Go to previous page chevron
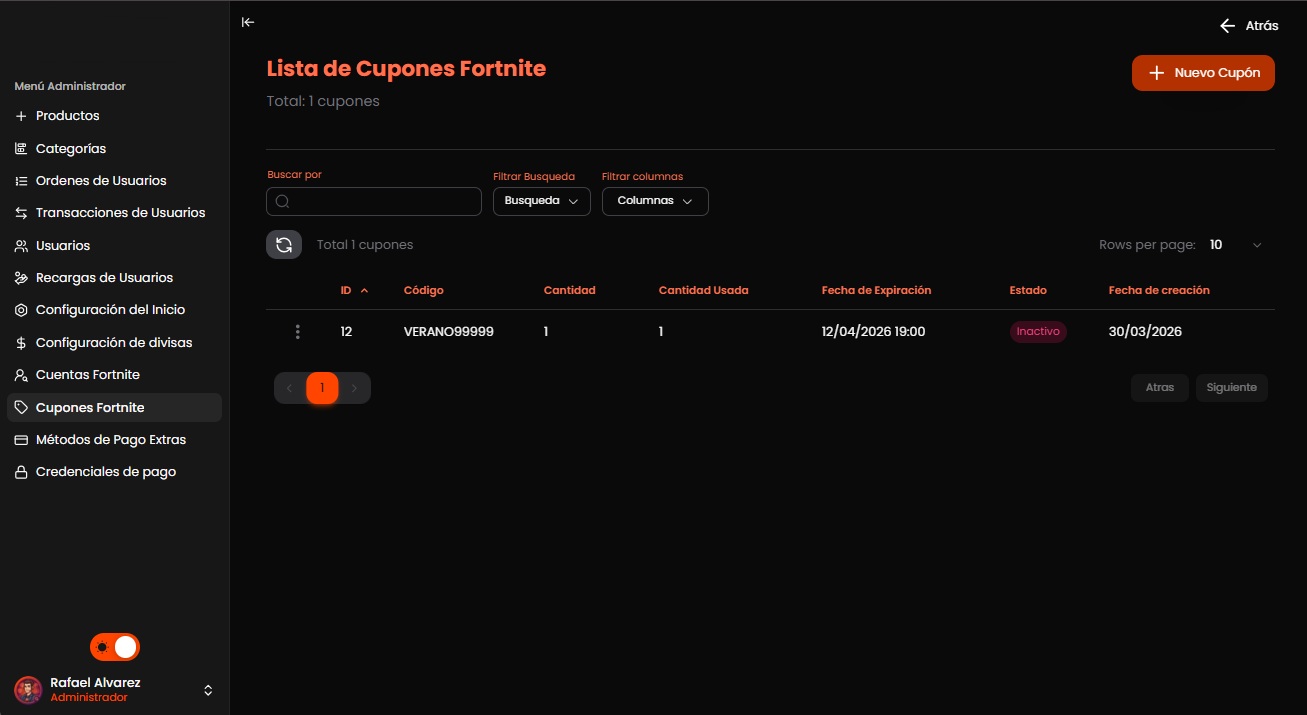Viewport: 1307px width, 715px height. point(289,388)
